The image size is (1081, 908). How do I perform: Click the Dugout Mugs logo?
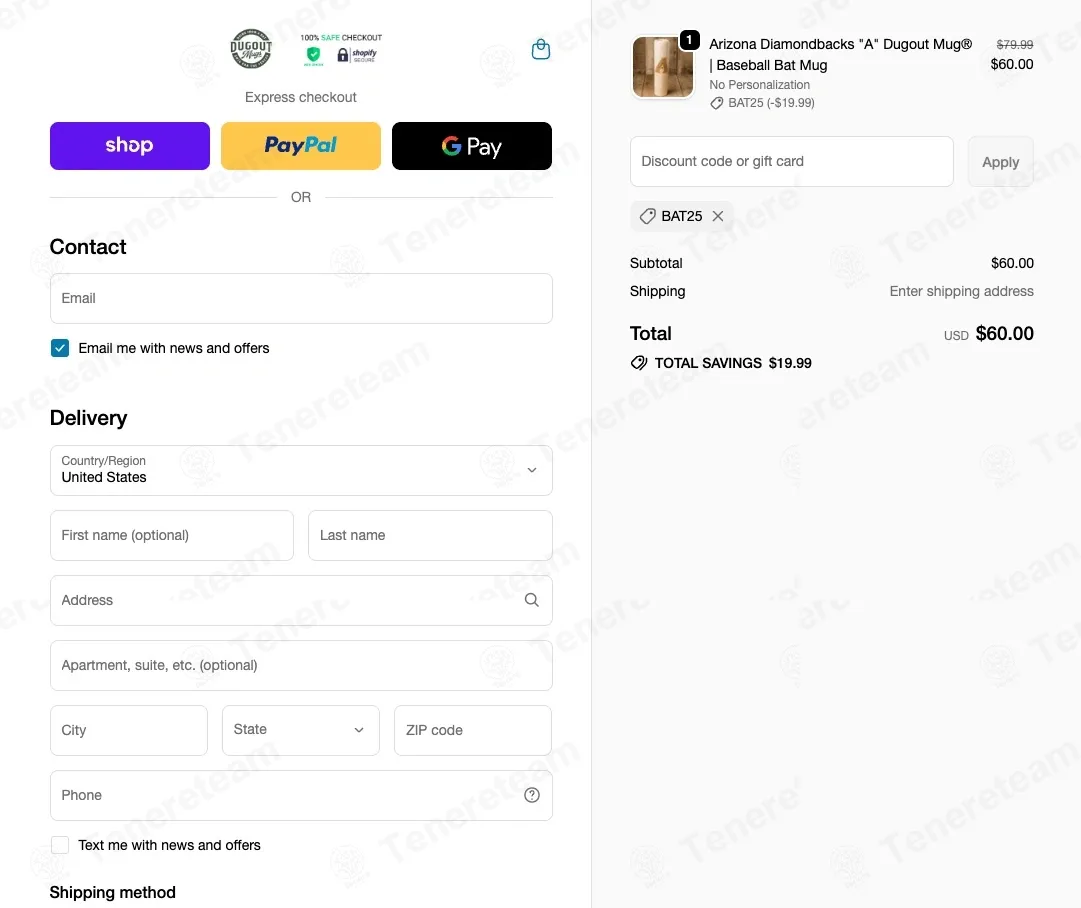click(251, 49)
